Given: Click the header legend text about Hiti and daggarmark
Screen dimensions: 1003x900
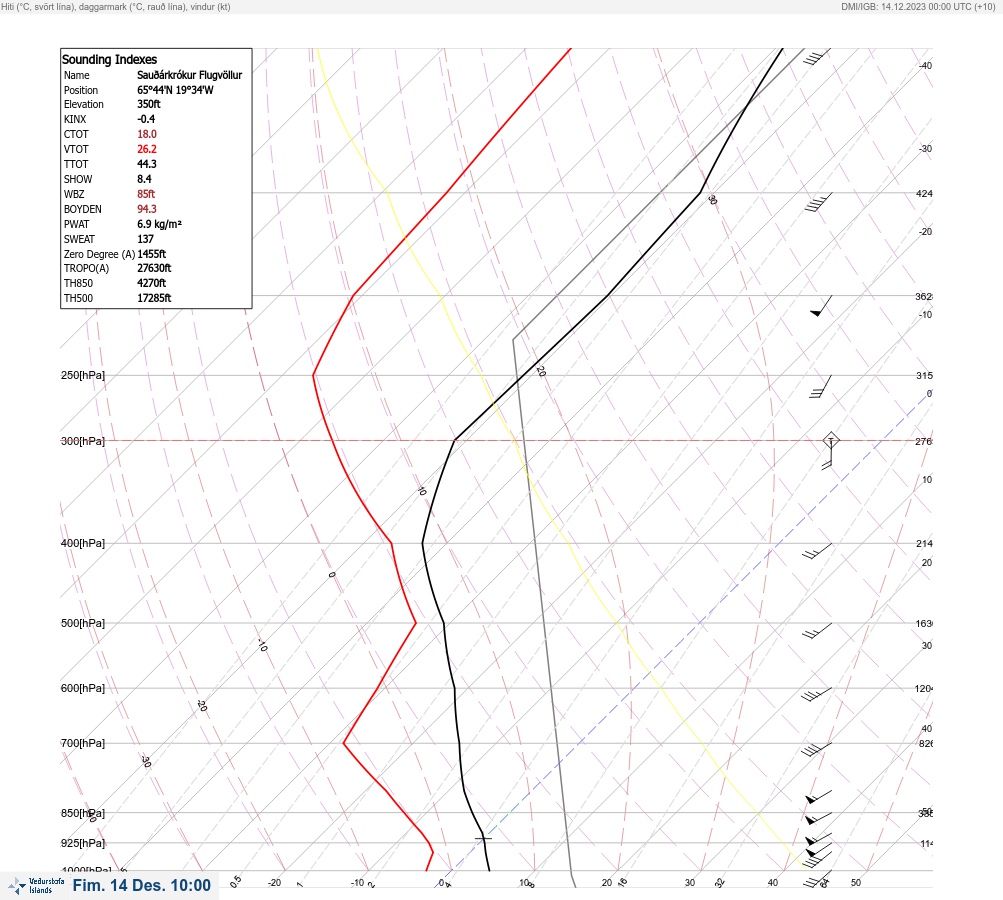Looking at the screenshot, I should [x=116, y=7].
